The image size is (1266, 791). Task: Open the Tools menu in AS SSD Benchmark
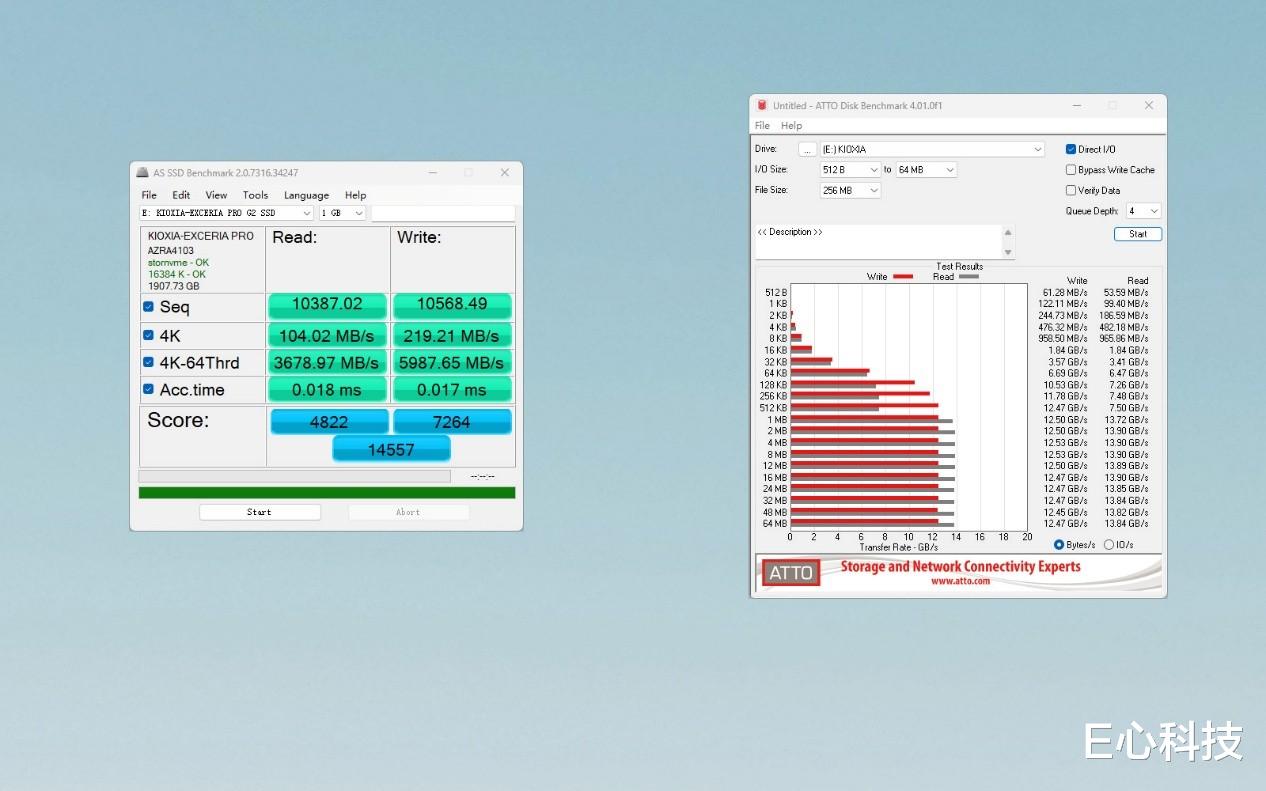click(255, 195)
